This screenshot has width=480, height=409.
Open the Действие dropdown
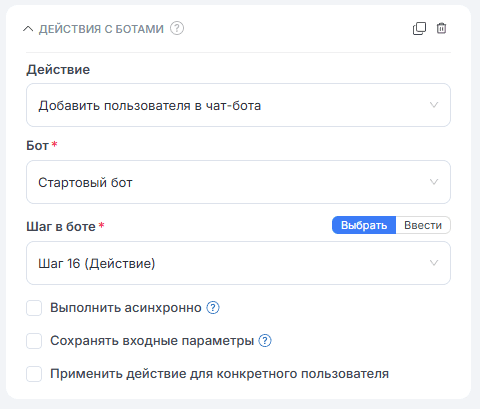[238, 105]
